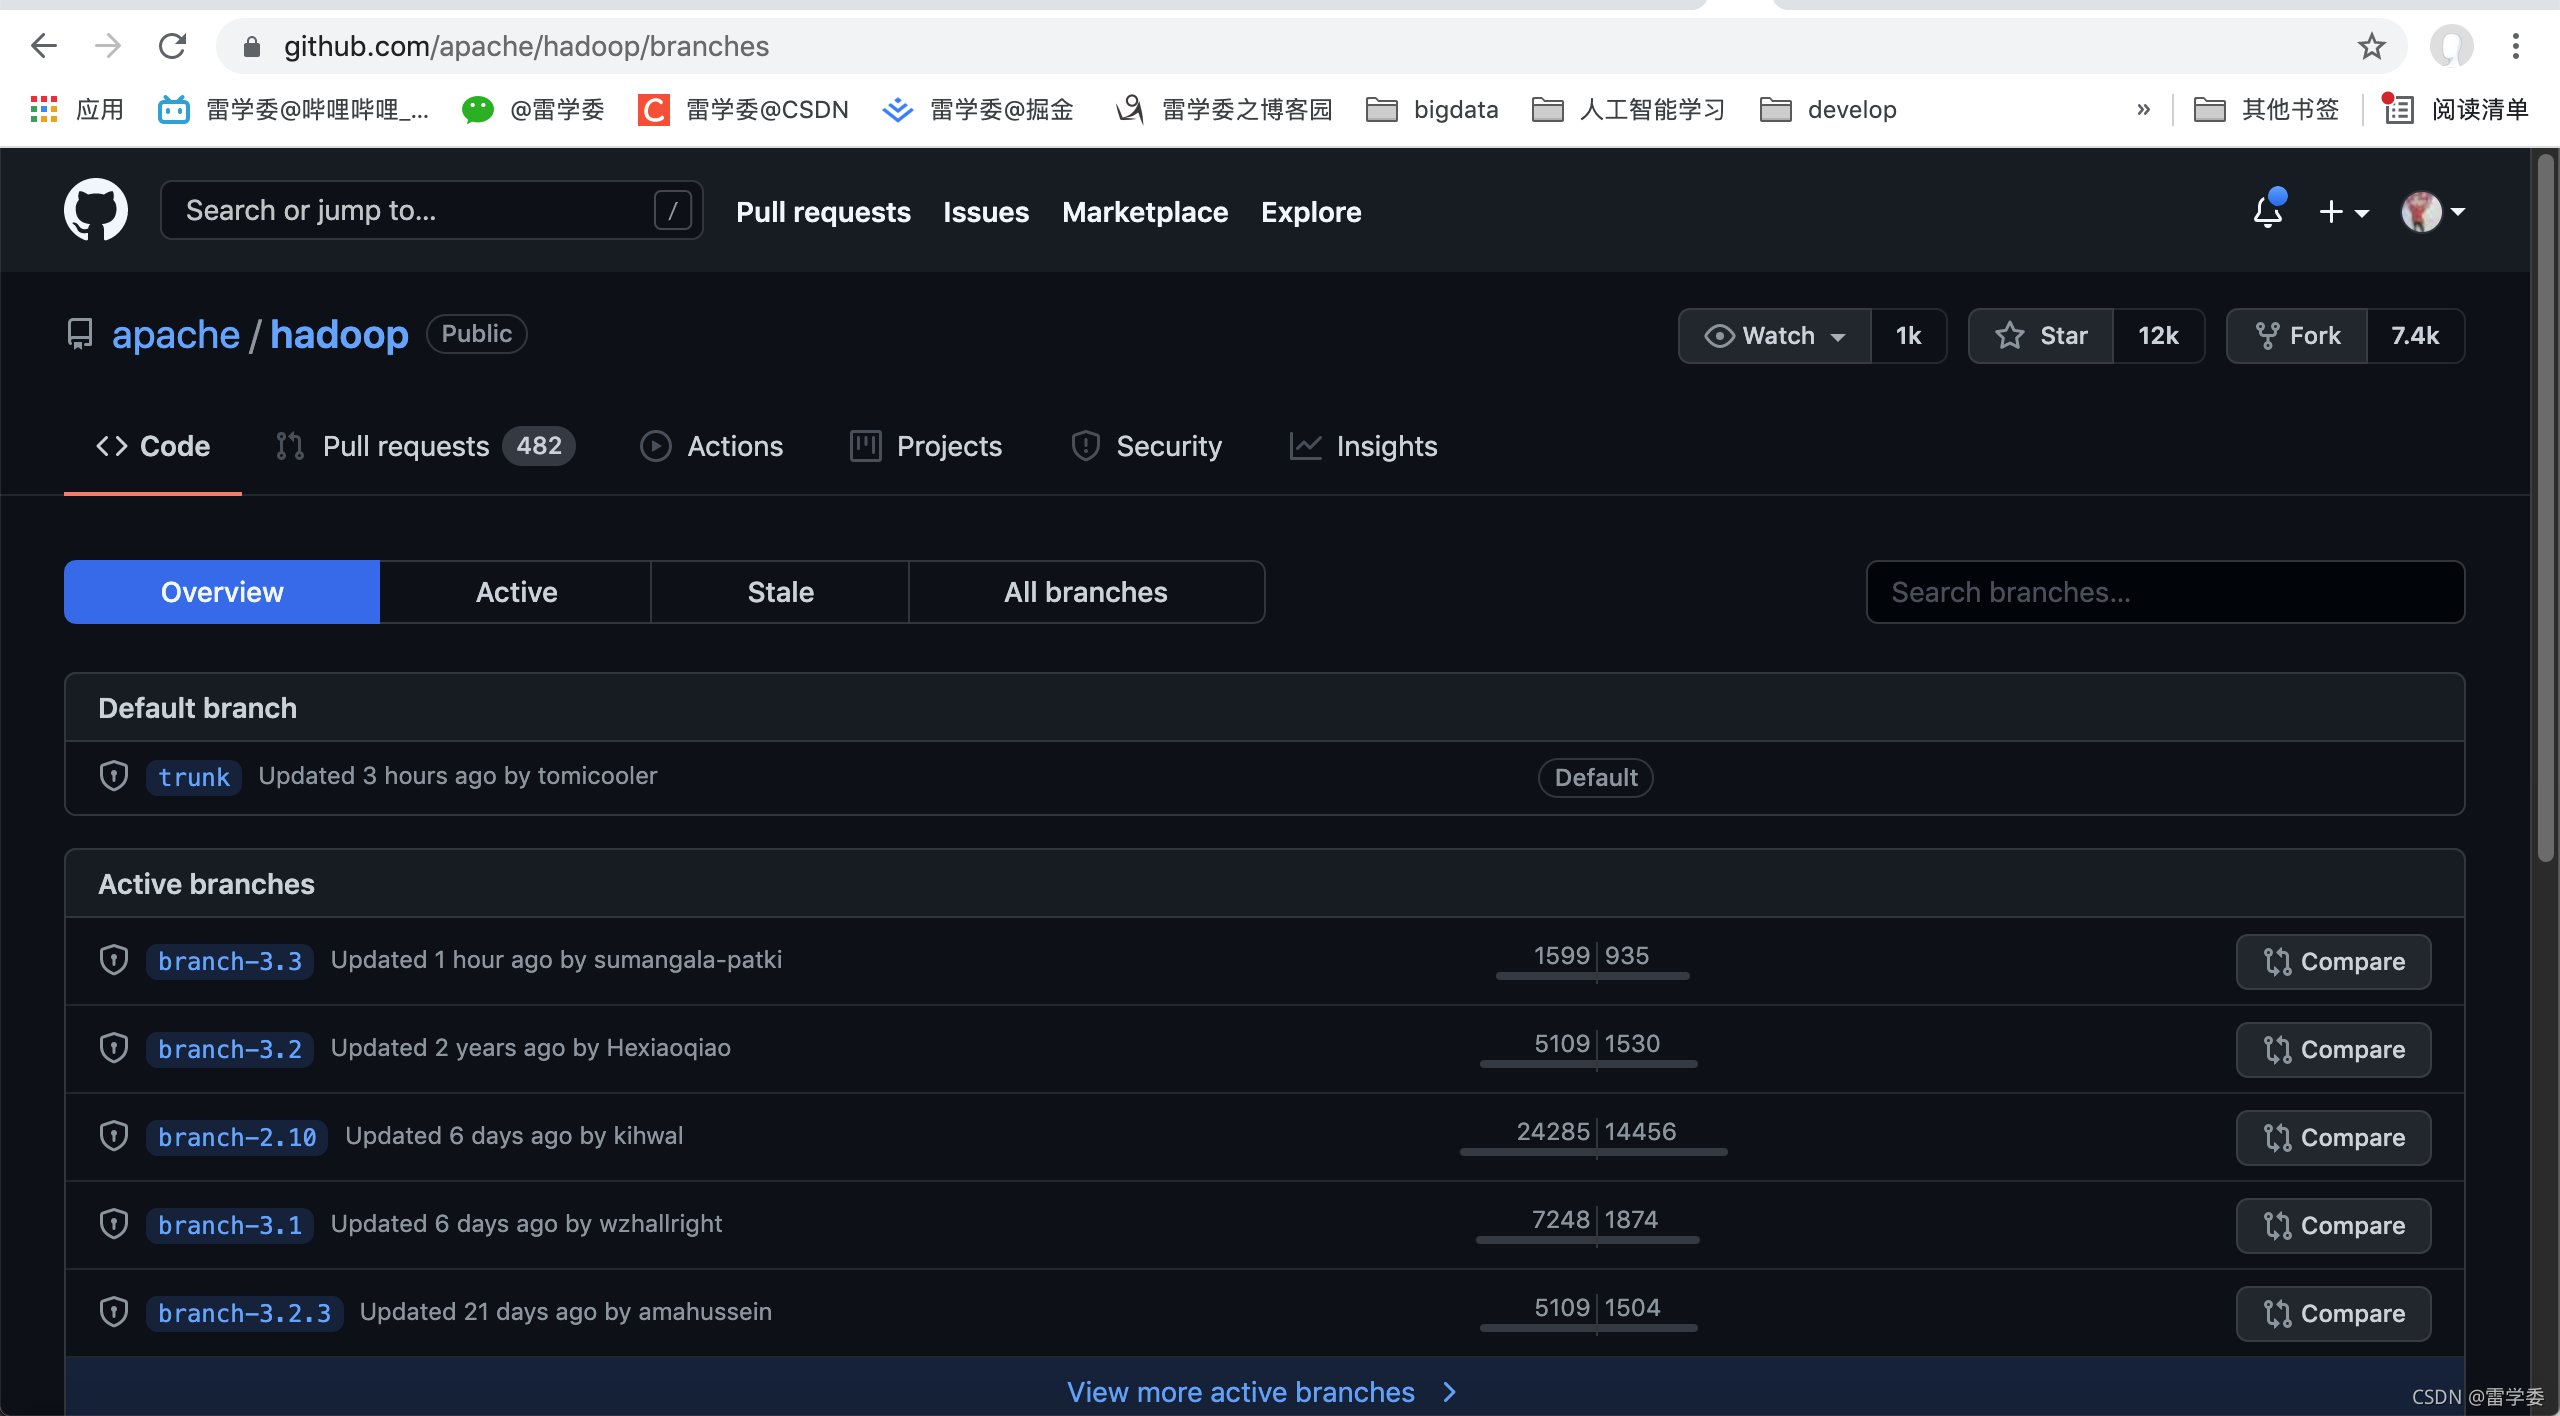Screen dimensions: 2560x1416
Task: Open the reading list icon
Action: pyautogui.click(x=2398, y=109)
